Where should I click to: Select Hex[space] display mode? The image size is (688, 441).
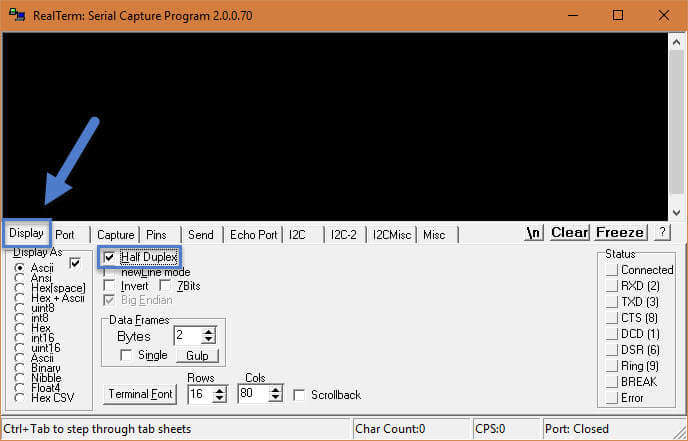[x=19, y=288]
